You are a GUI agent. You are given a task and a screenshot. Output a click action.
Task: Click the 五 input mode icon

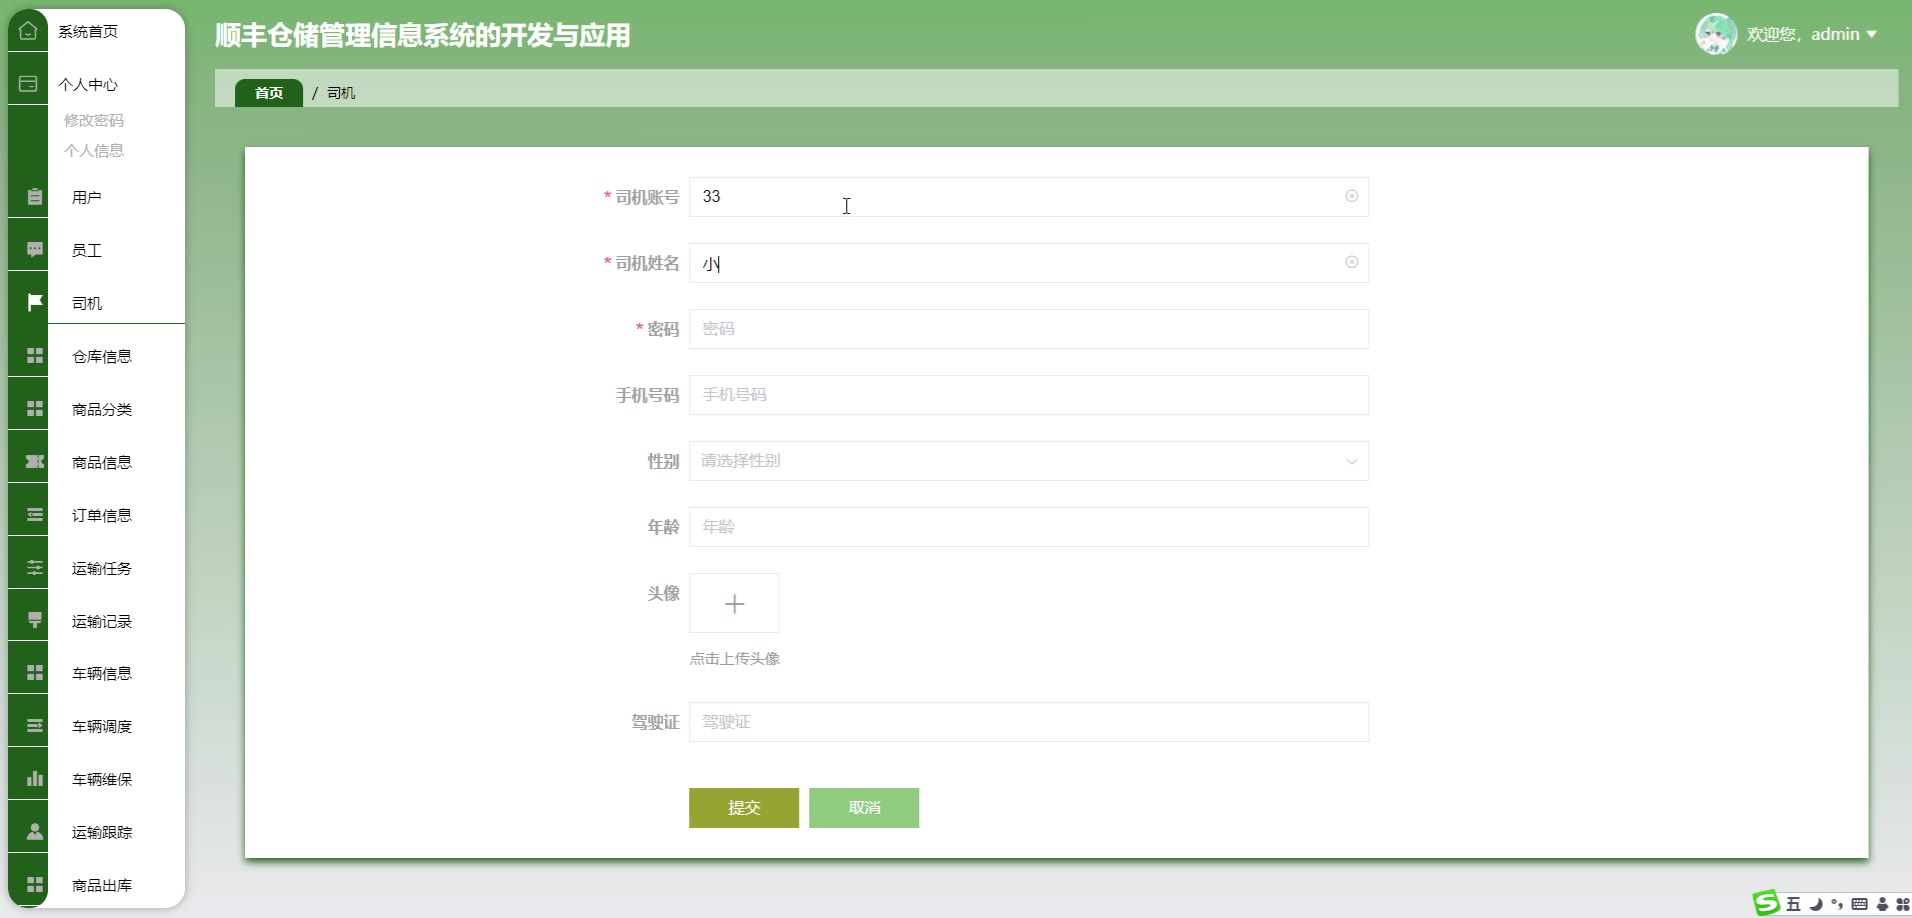tap(1794, 904)
